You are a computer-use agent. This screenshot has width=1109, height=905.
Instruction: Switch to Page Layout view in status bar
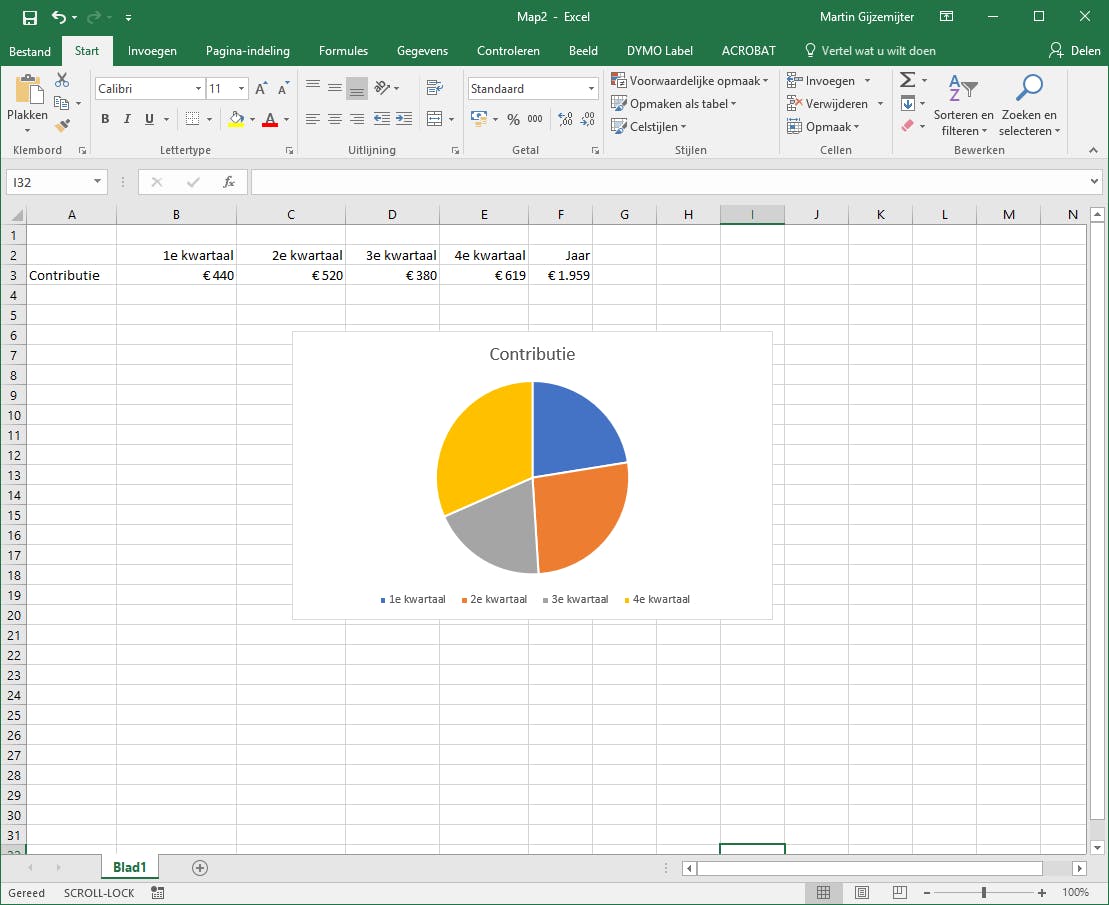(861, 892)
